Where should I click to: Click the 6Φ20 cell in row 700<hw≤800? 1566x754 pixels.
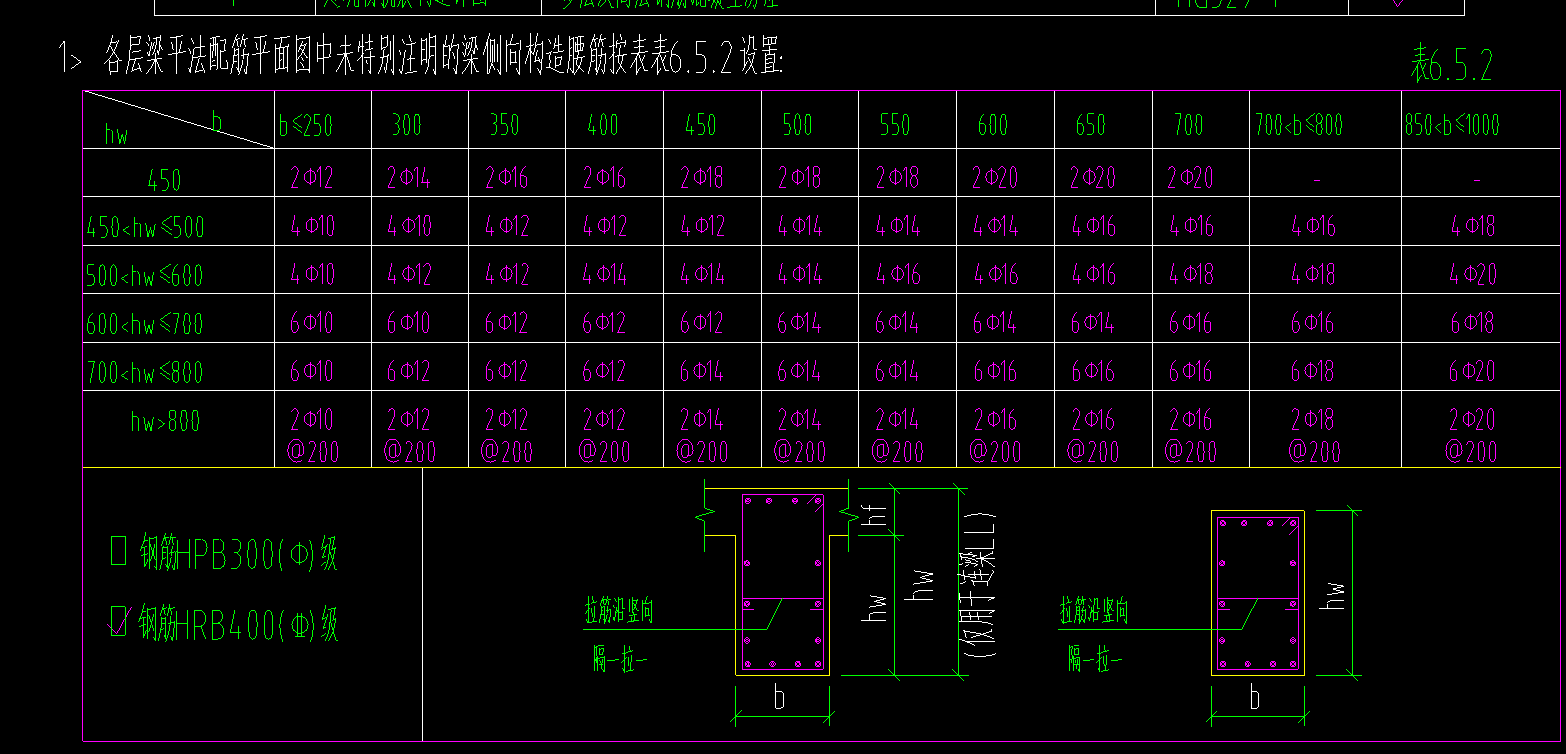pyautogui.click(x=1472, y=371)
